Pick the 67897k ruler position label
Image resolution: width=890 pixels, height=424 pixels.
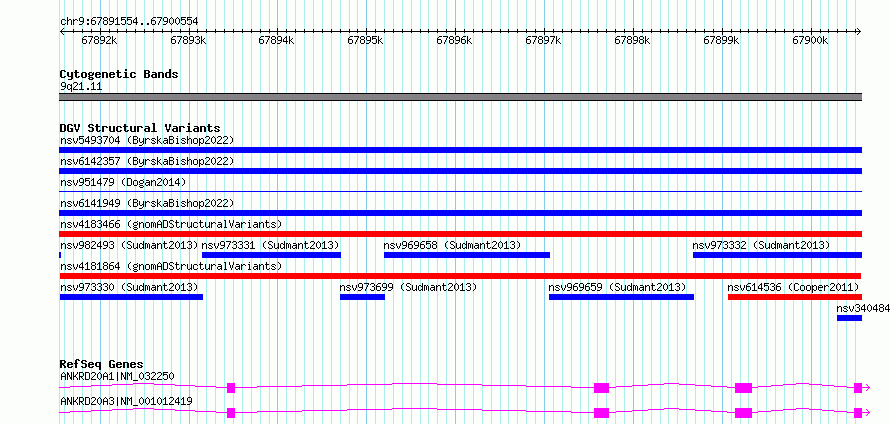coord(544,40)
